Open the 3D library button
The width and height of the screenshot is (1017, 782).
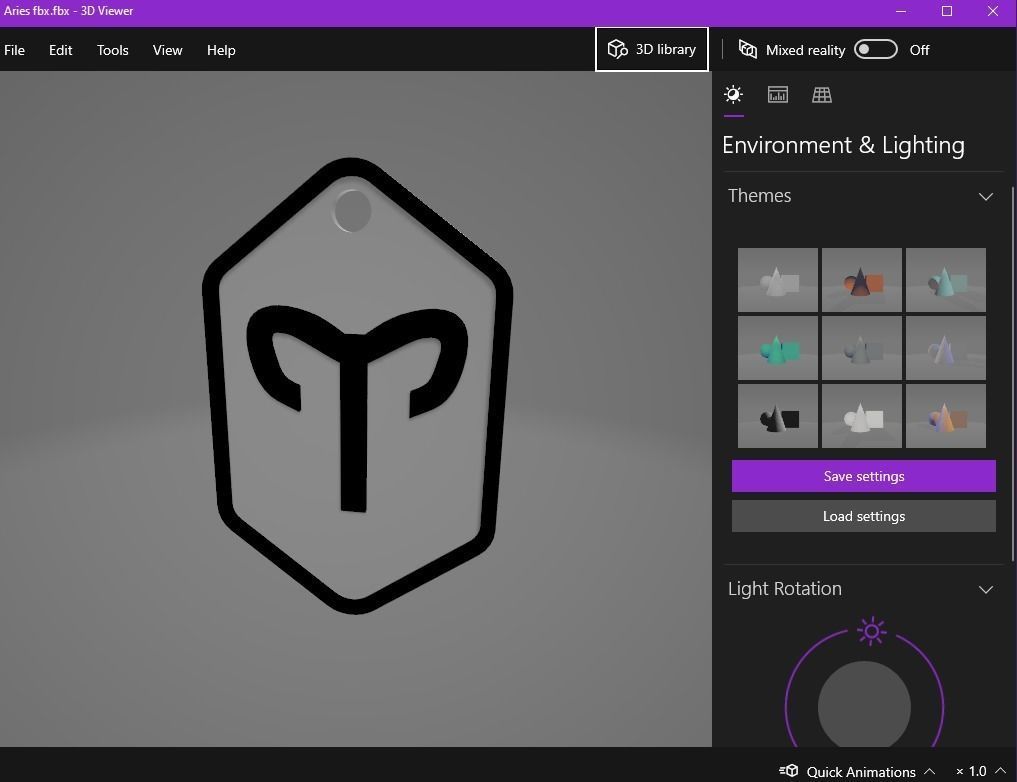pyautogui.click(x=651, y=49)
